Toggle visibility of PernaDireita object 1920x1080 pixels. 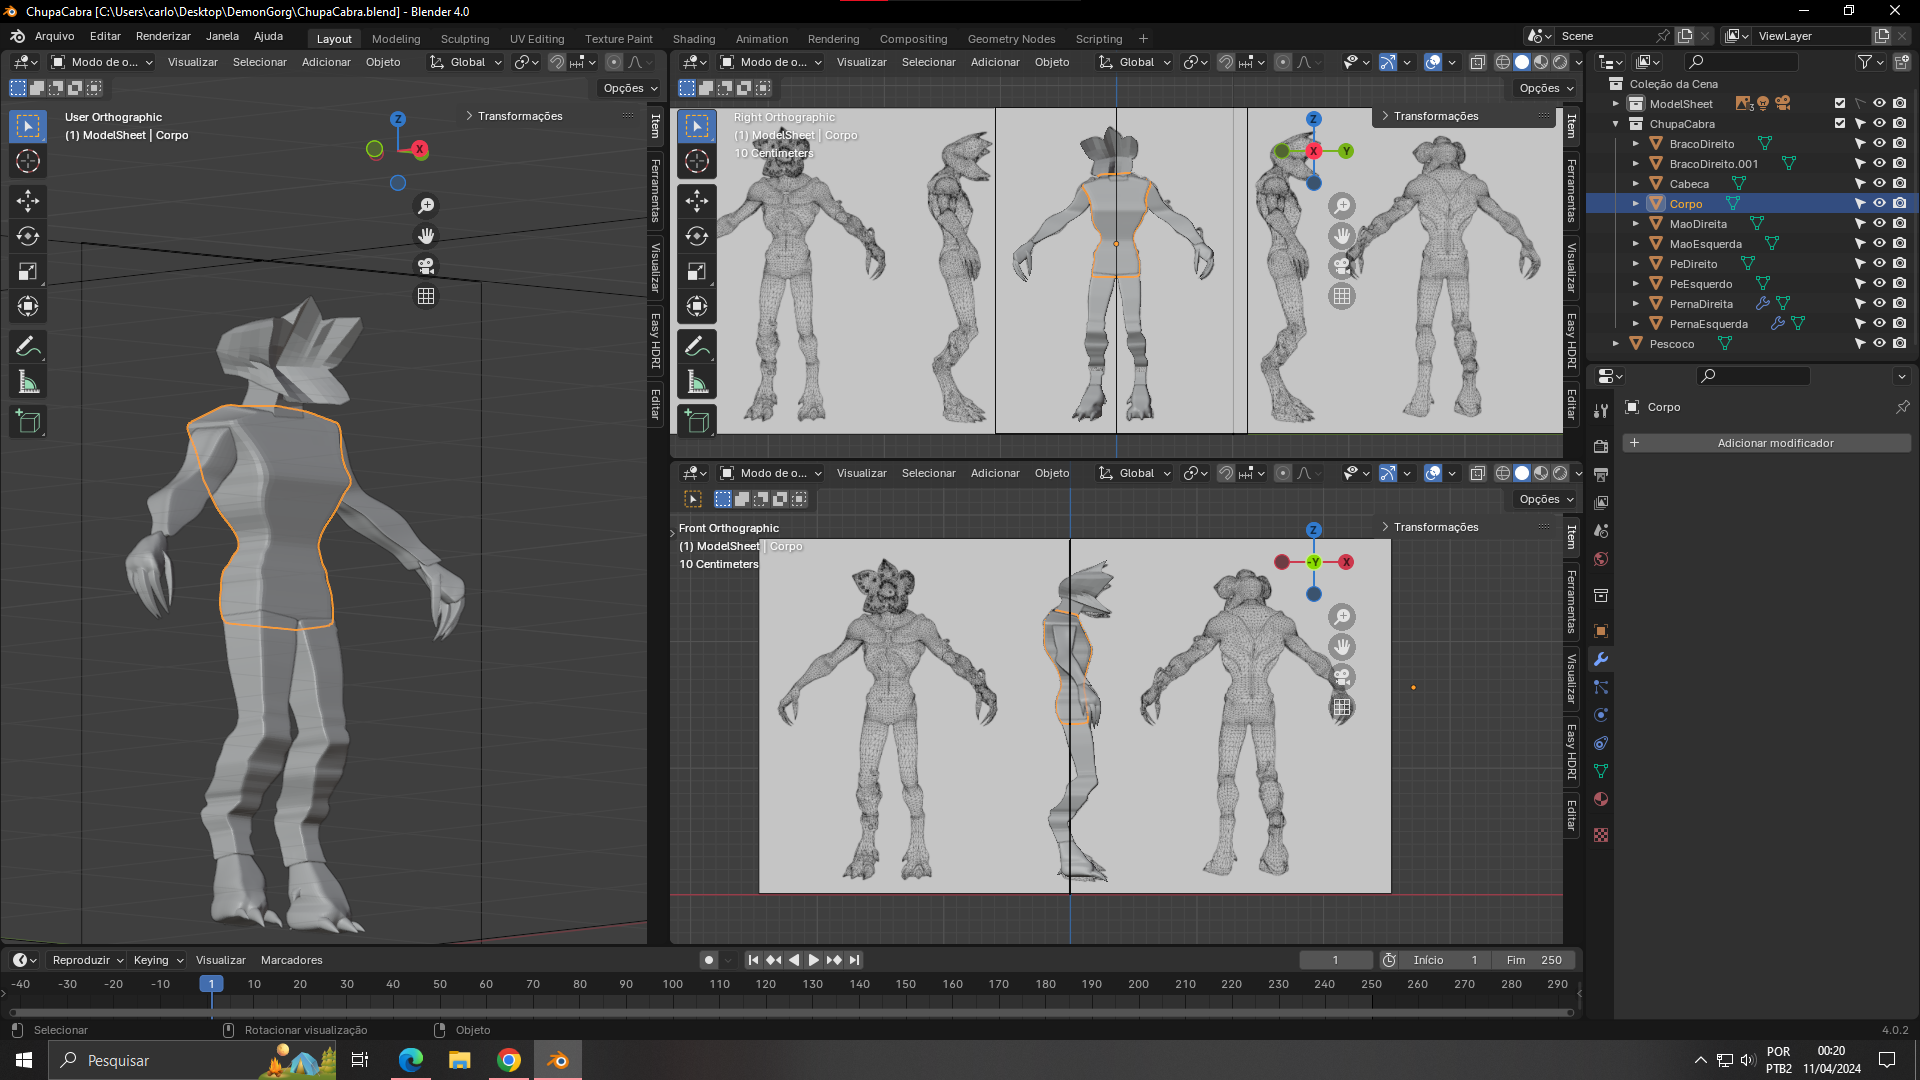click(x=1879, y=304)
